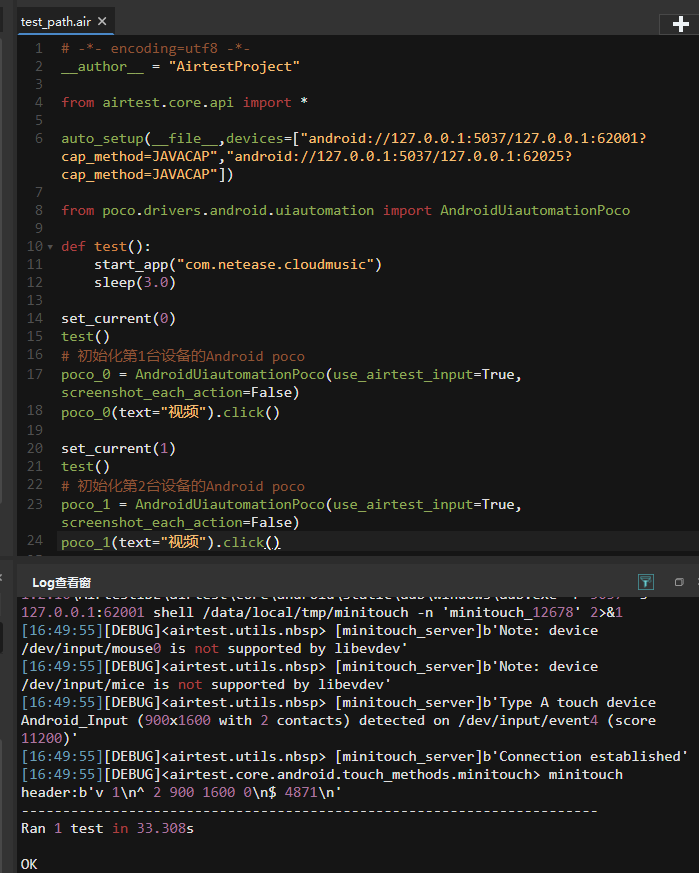Toggle the log filter icon
699x873 pixels.
point(646,582)
